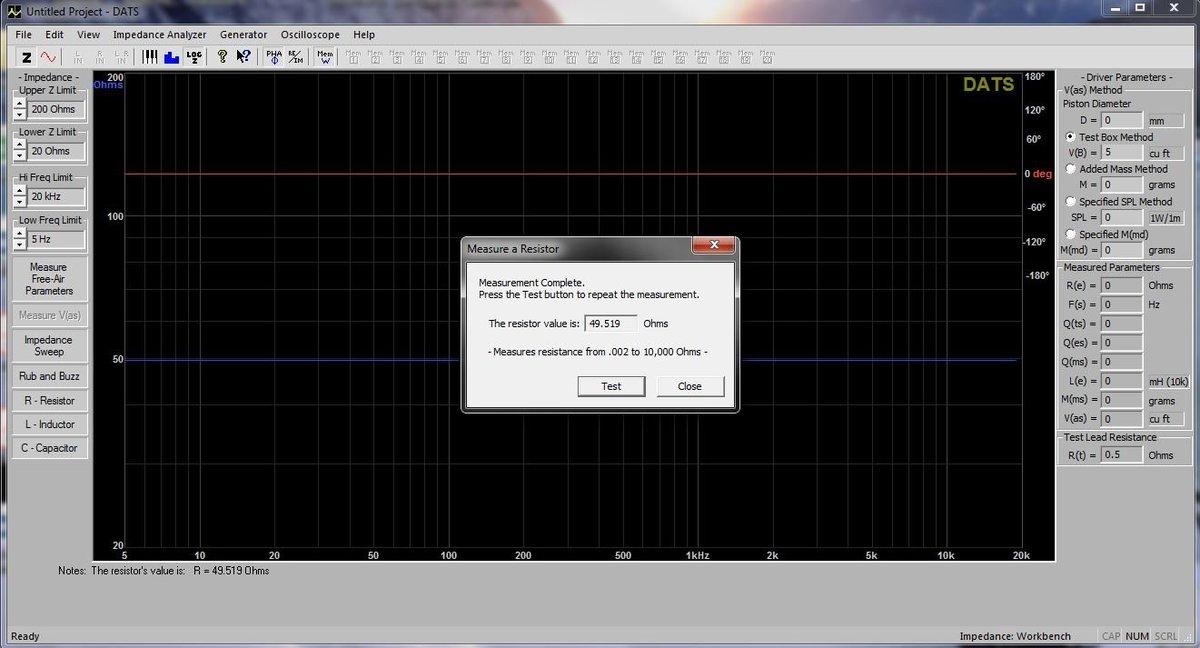Select the red sine wave generator icon
The image size is (1200, 648).
click(x=48, y=57)
